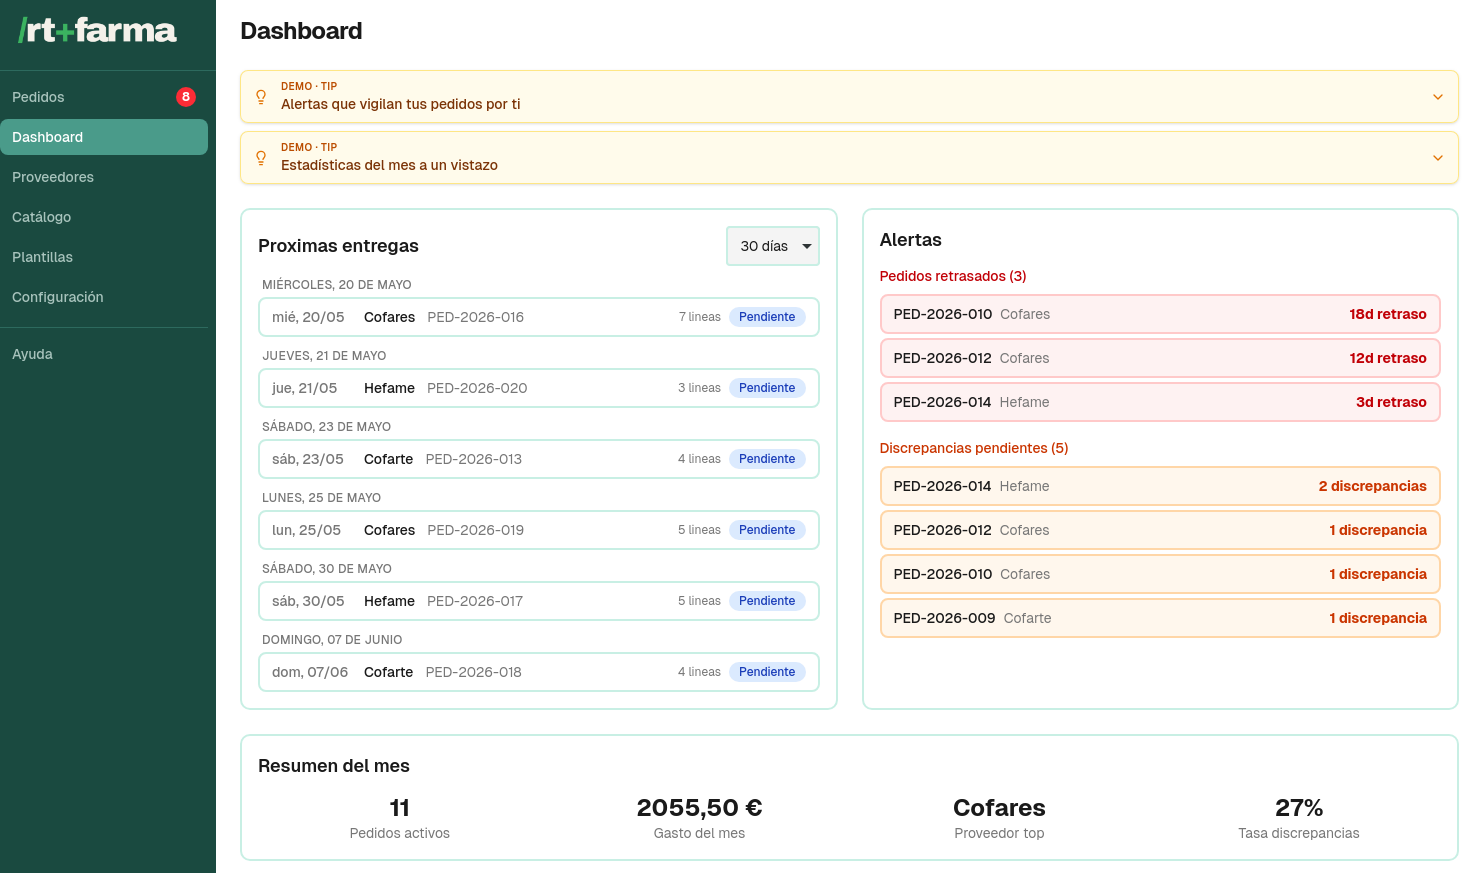Open delivery row PED-2026-017 from Hefame
The image size is (1466, 873).
pyautogui.click(x=539, y=601)
